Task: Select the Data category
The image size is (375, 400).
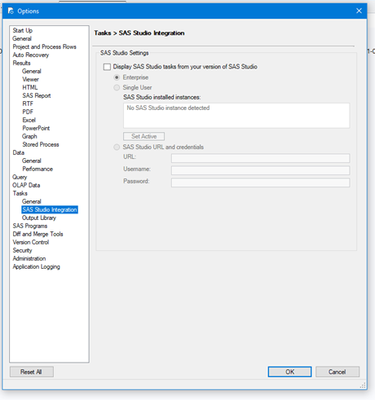Action: pyautogui.click(x=18, y=153)
